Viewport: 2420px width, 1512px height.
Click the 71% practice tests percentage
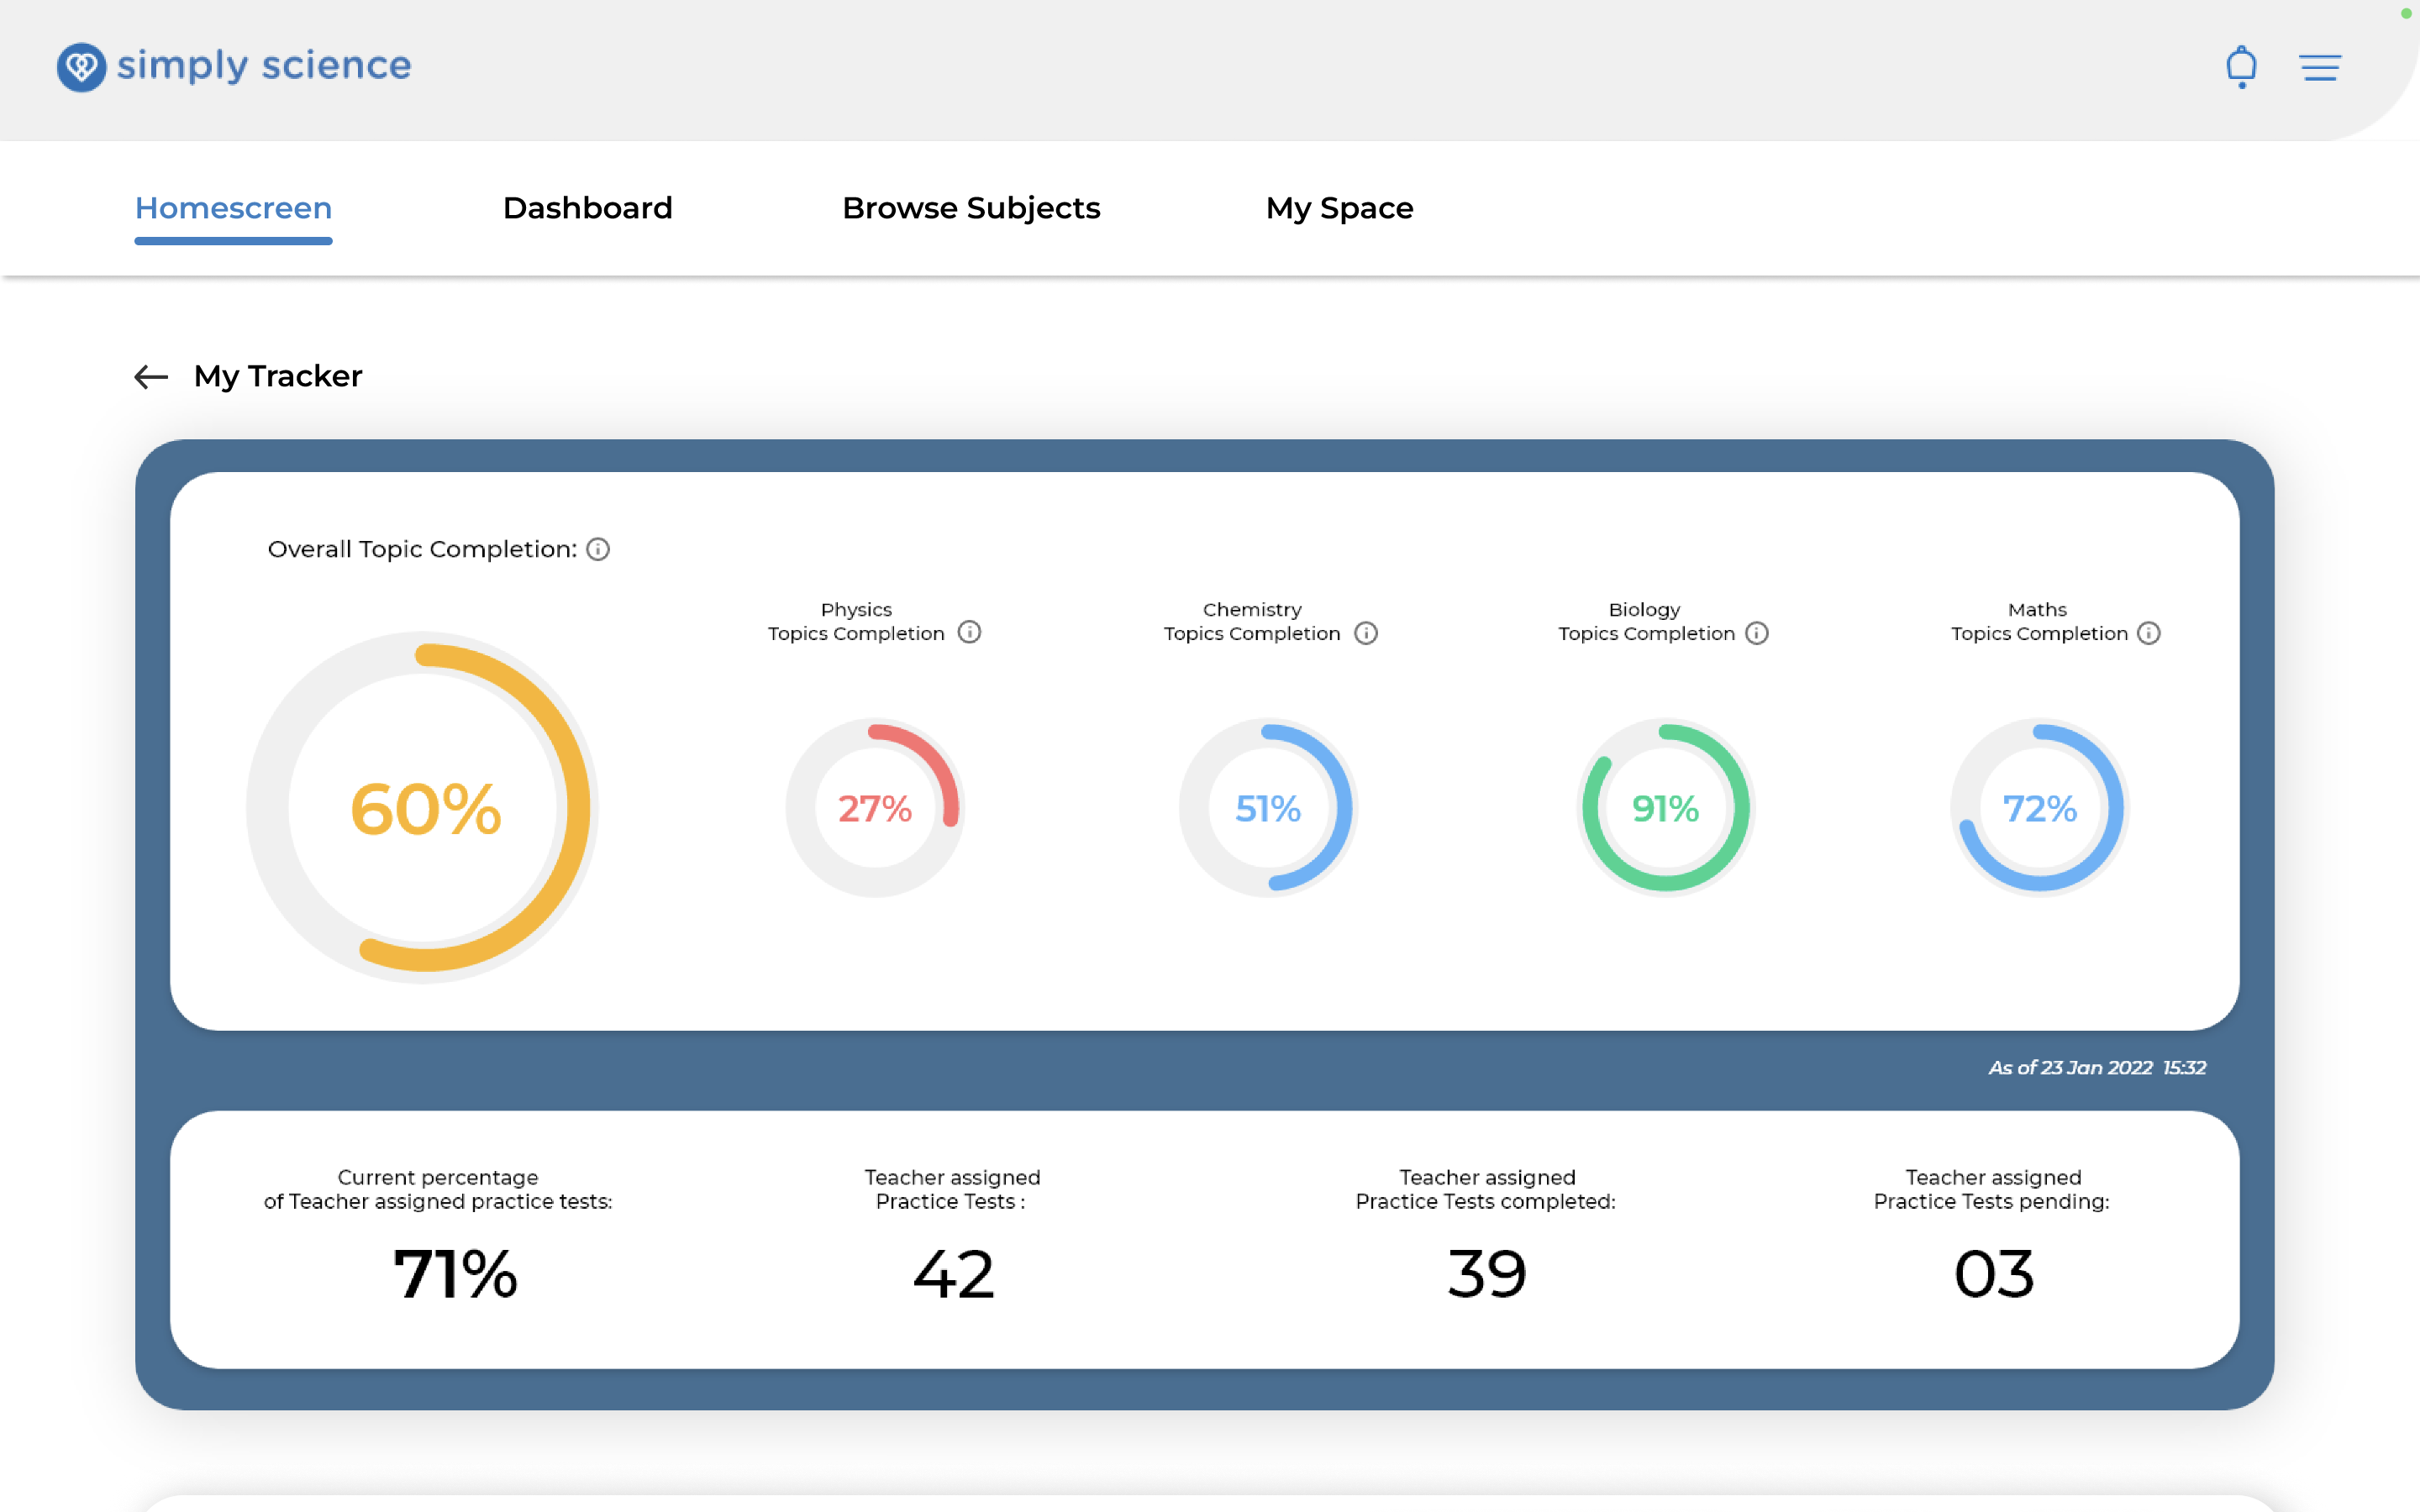(x=456, y=1274)
